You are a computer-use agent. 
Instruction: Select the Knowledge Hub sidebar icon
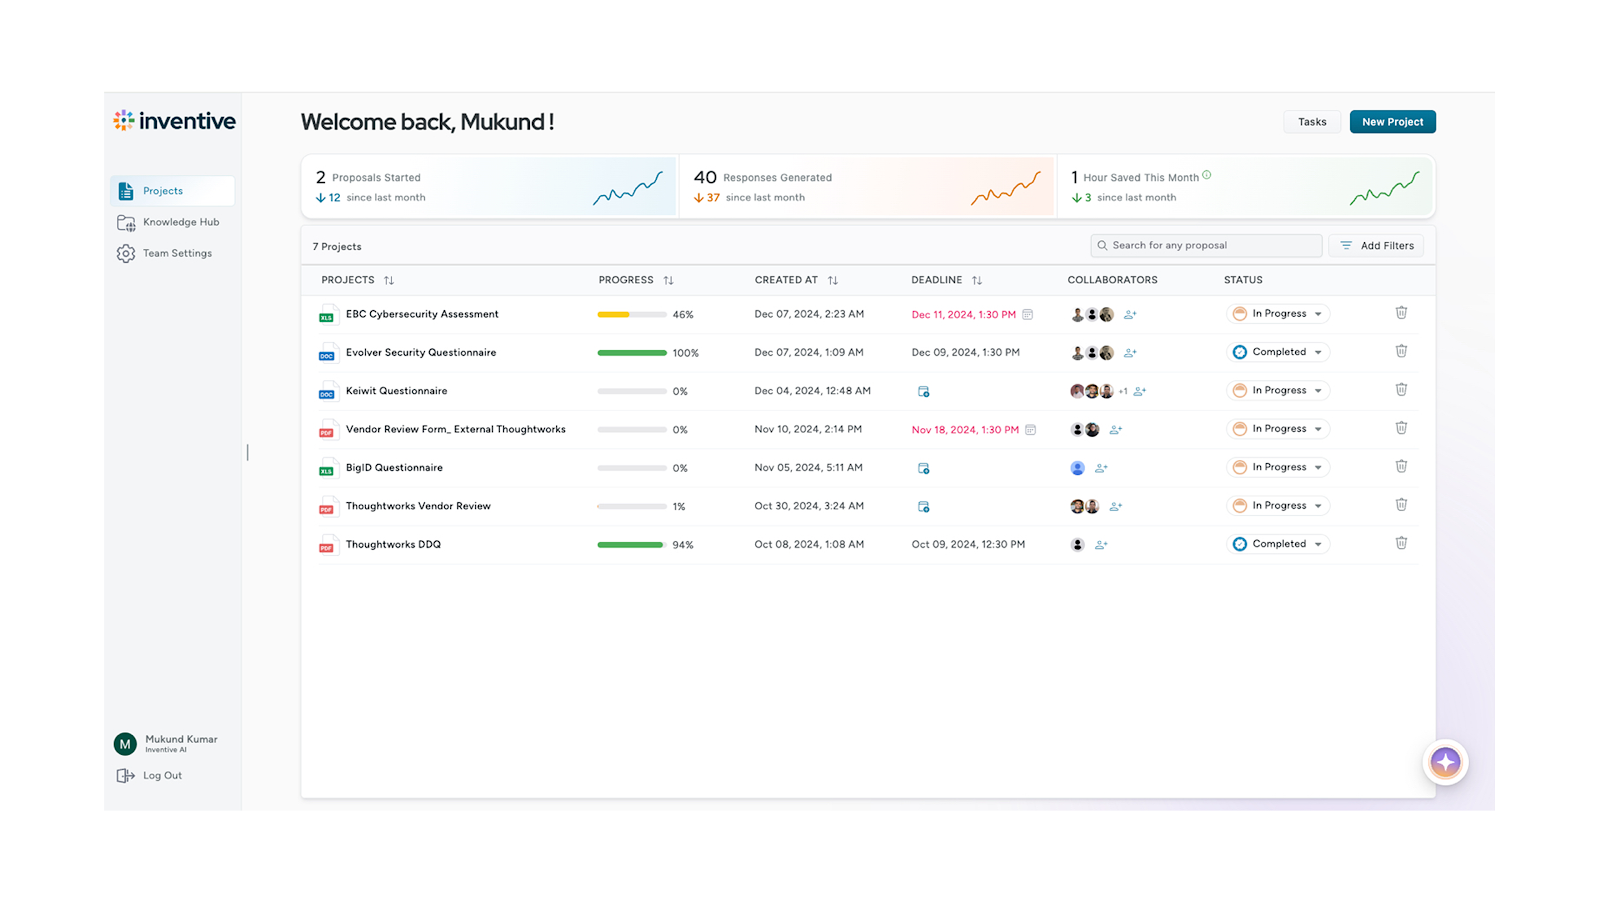(126, 222)
